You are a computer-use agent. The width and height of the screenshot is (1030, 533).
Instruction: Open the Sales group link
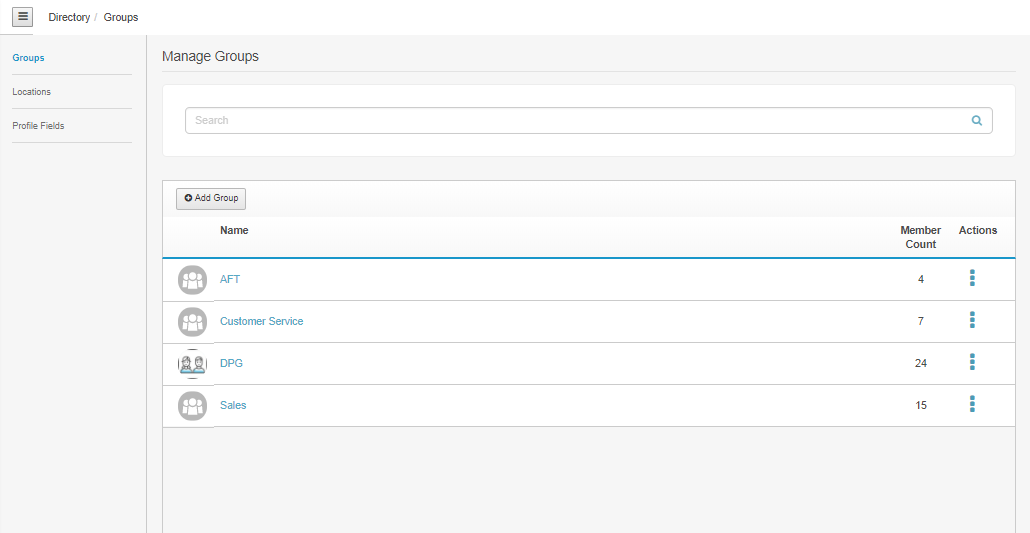(233, 406)
